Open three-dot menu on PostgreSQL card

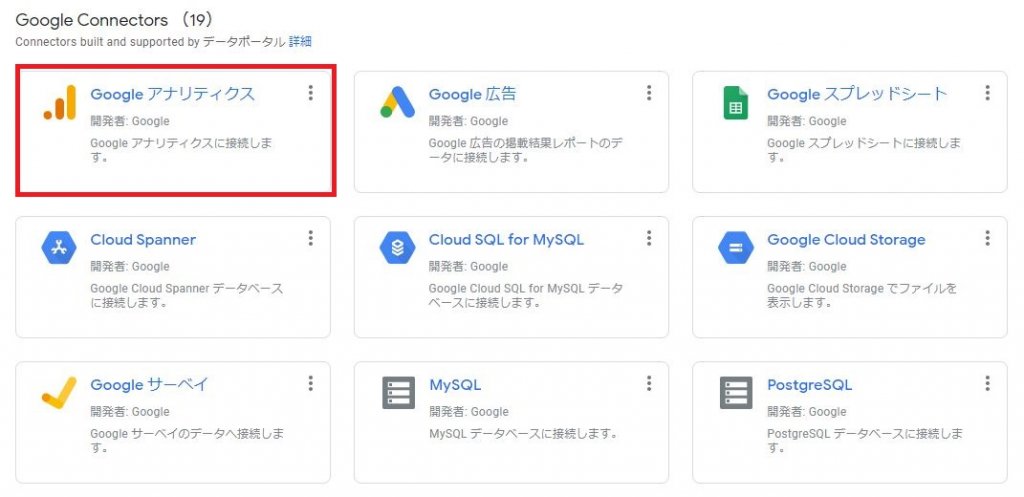pos(987,383)
